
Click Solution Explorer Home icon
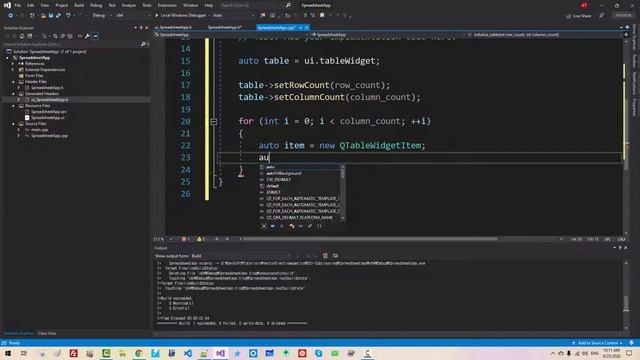[22, 36]
